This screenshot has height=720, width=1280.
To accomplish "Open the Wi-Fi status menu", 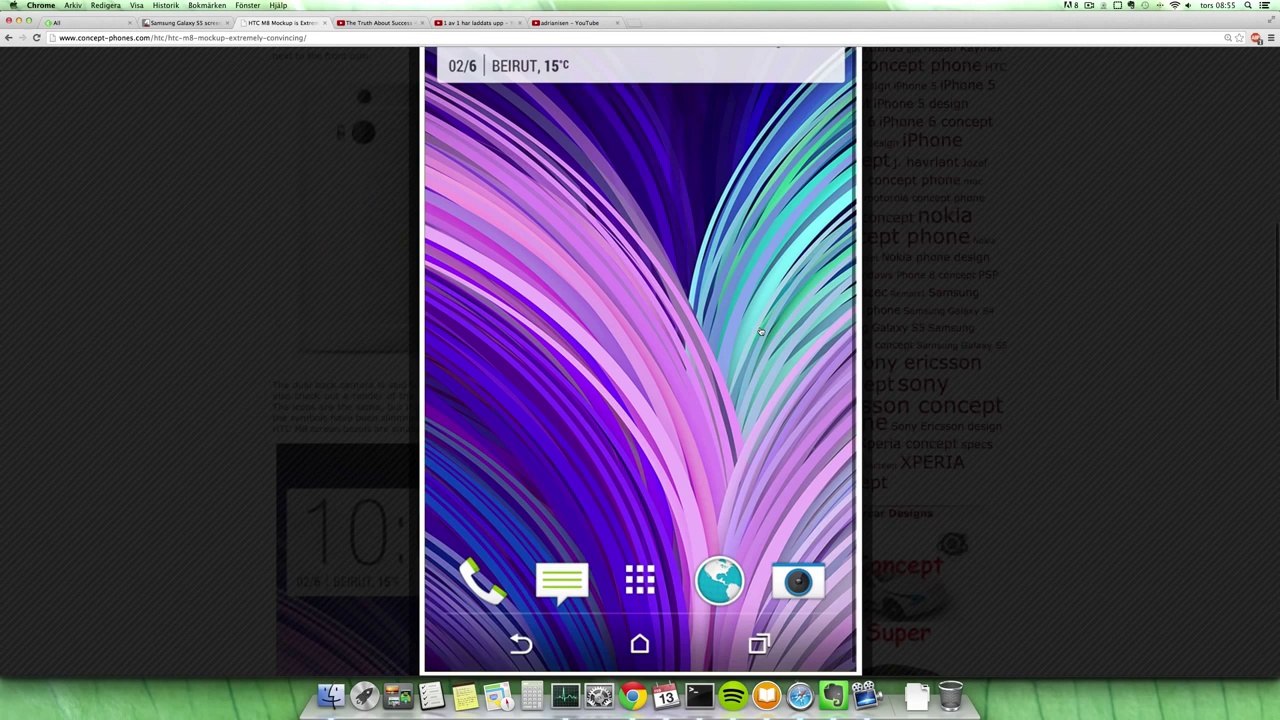I will pos(1174,5).
